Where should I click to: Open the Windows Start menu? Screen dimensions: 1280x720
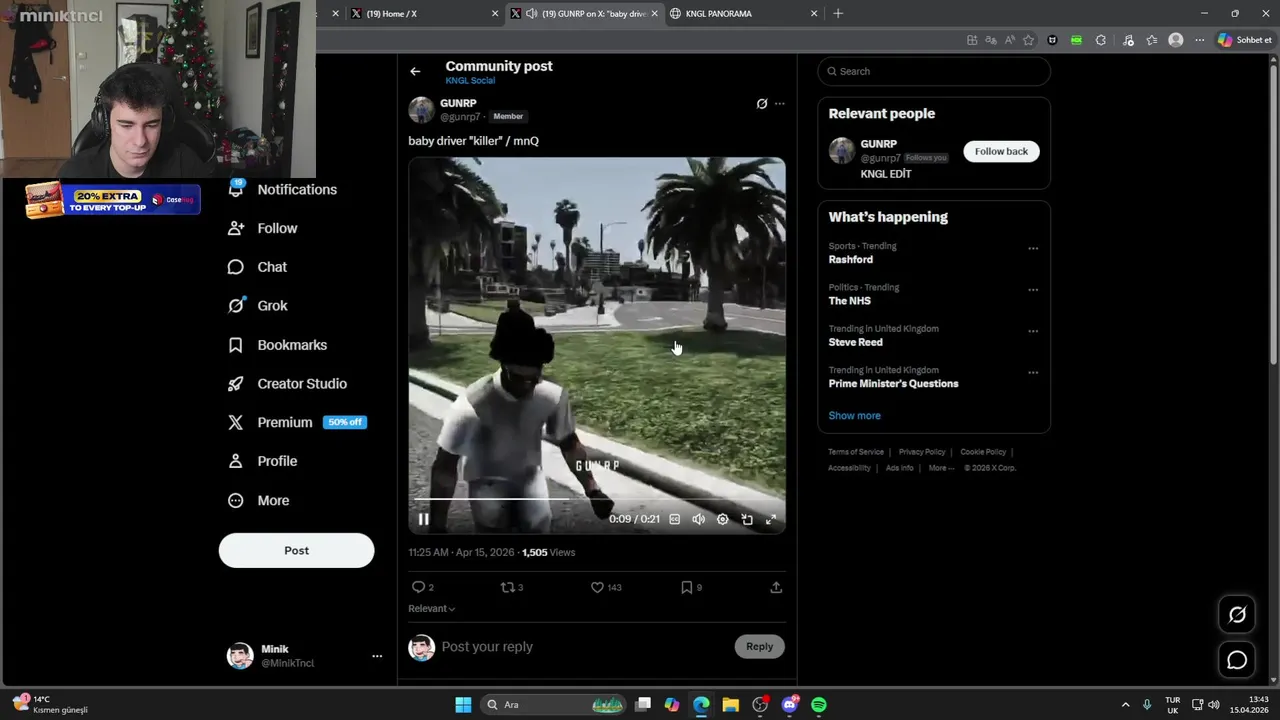point(463,705)
